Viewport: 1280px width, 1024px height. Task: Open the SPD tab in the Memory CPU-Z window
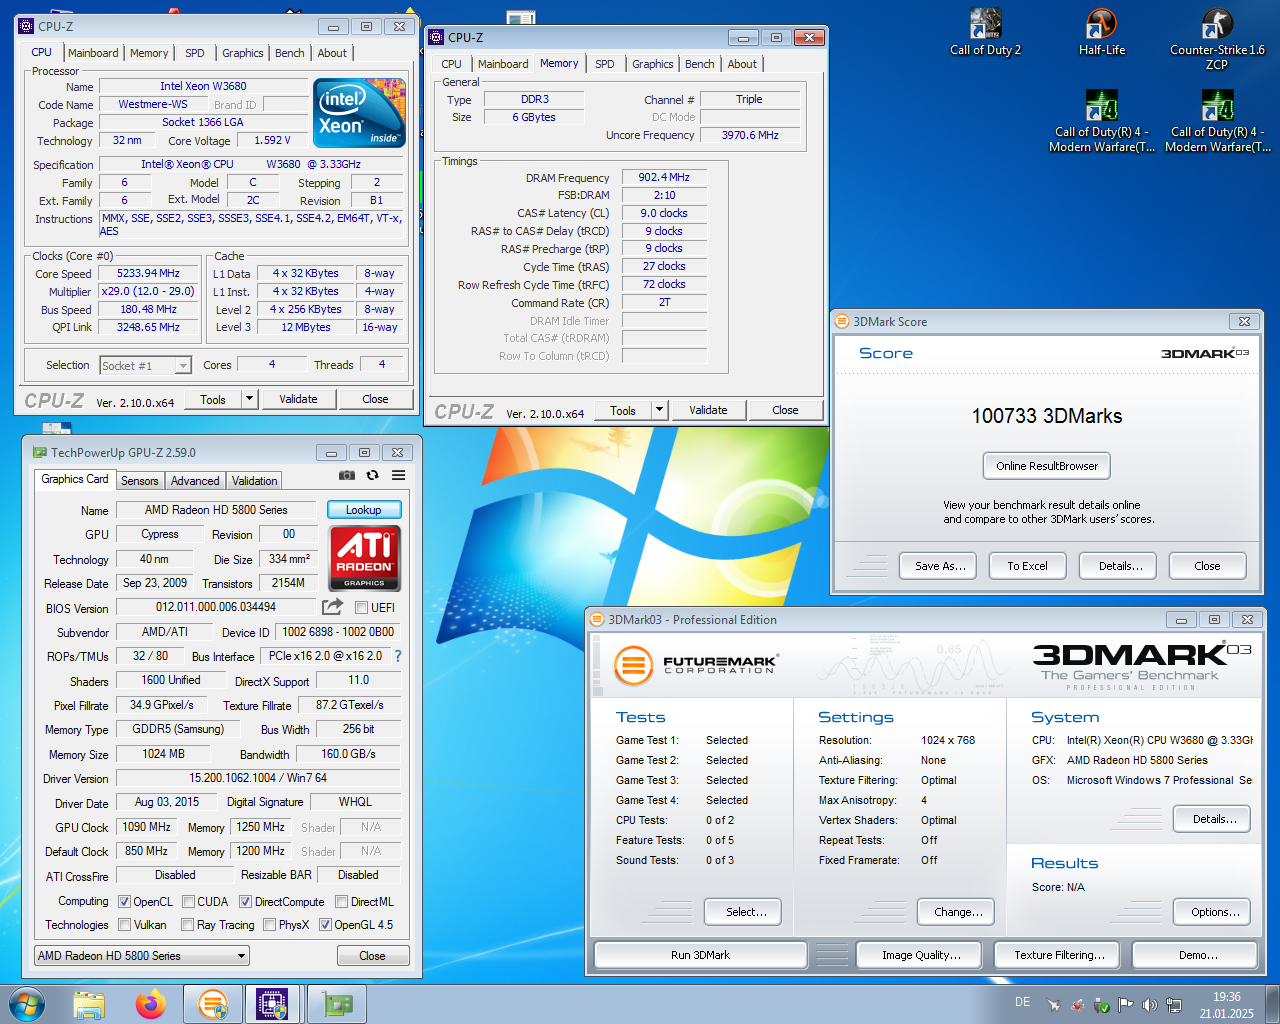click(x=605, y=64)
